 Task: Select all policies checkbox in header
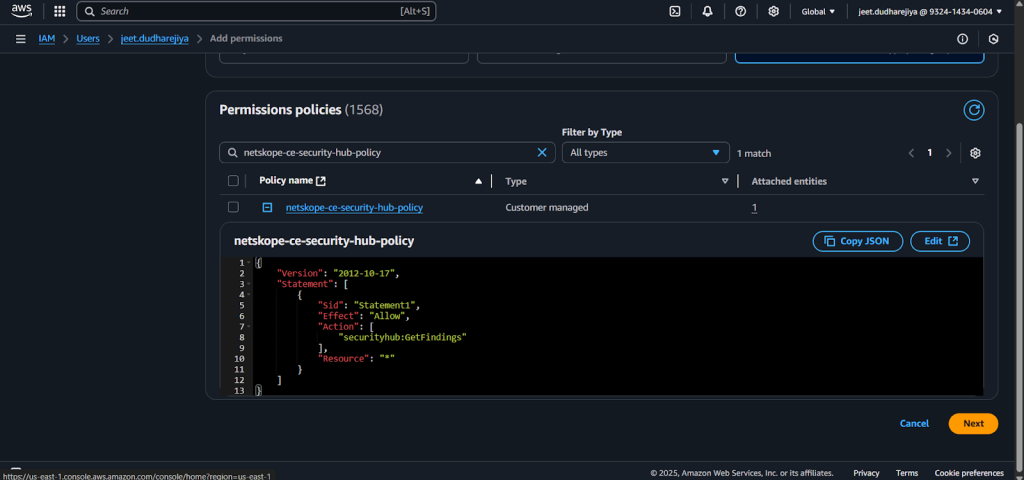pos(233,181)
